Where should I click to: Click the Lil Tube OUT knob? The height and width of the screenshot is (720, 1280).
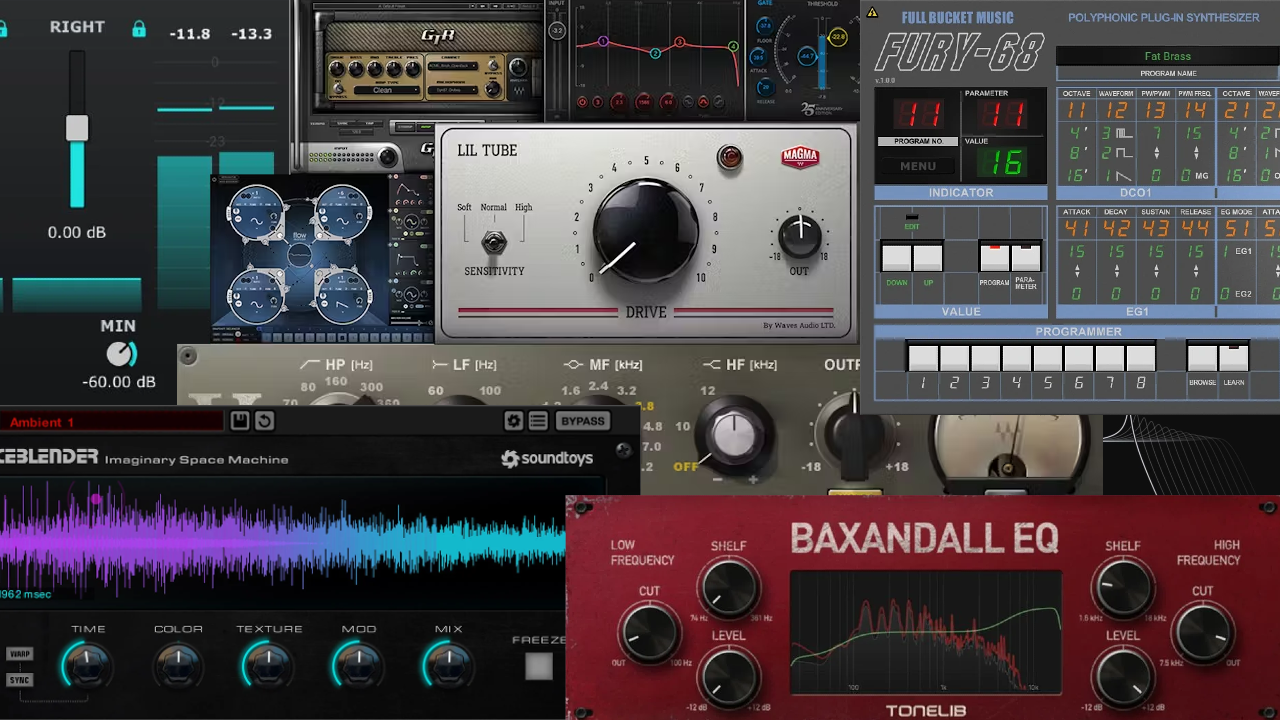pos(800,235)
